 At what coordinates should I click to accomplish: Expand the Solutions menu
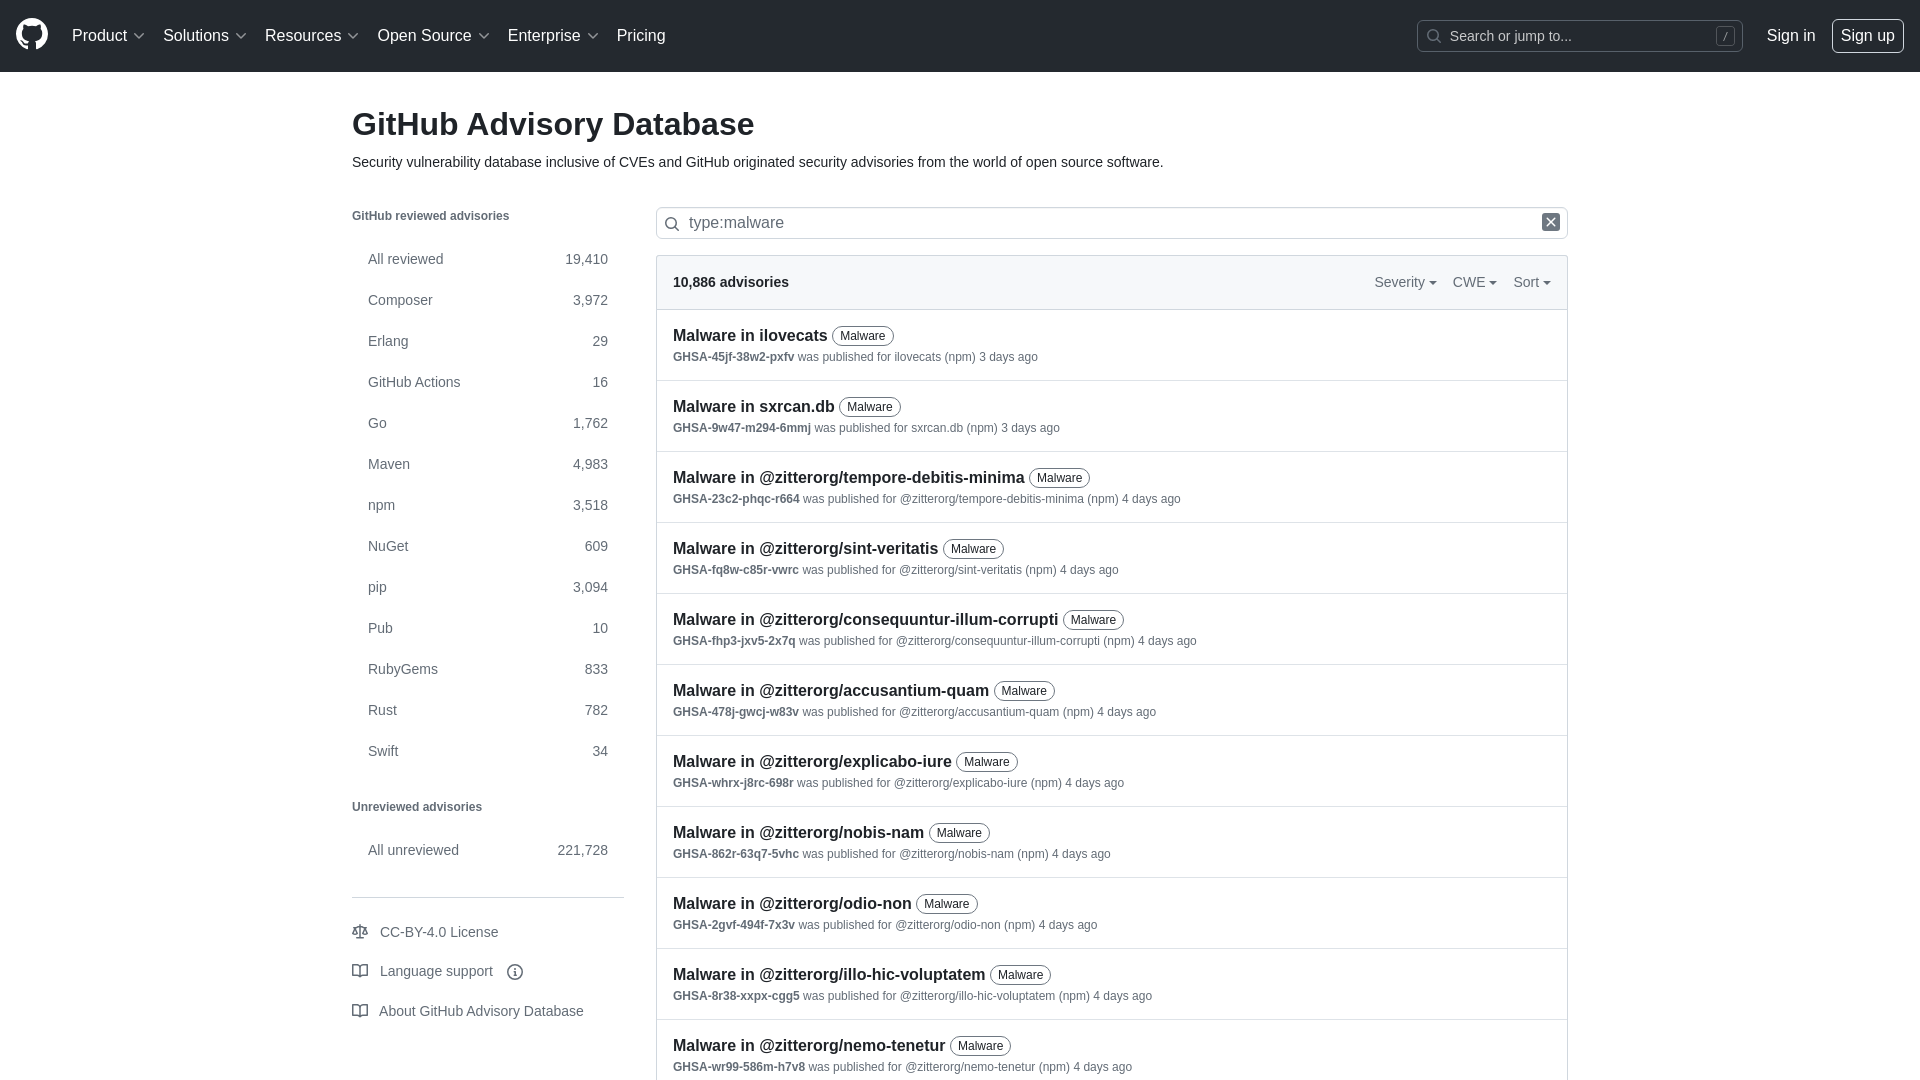[x=204, y=36]
